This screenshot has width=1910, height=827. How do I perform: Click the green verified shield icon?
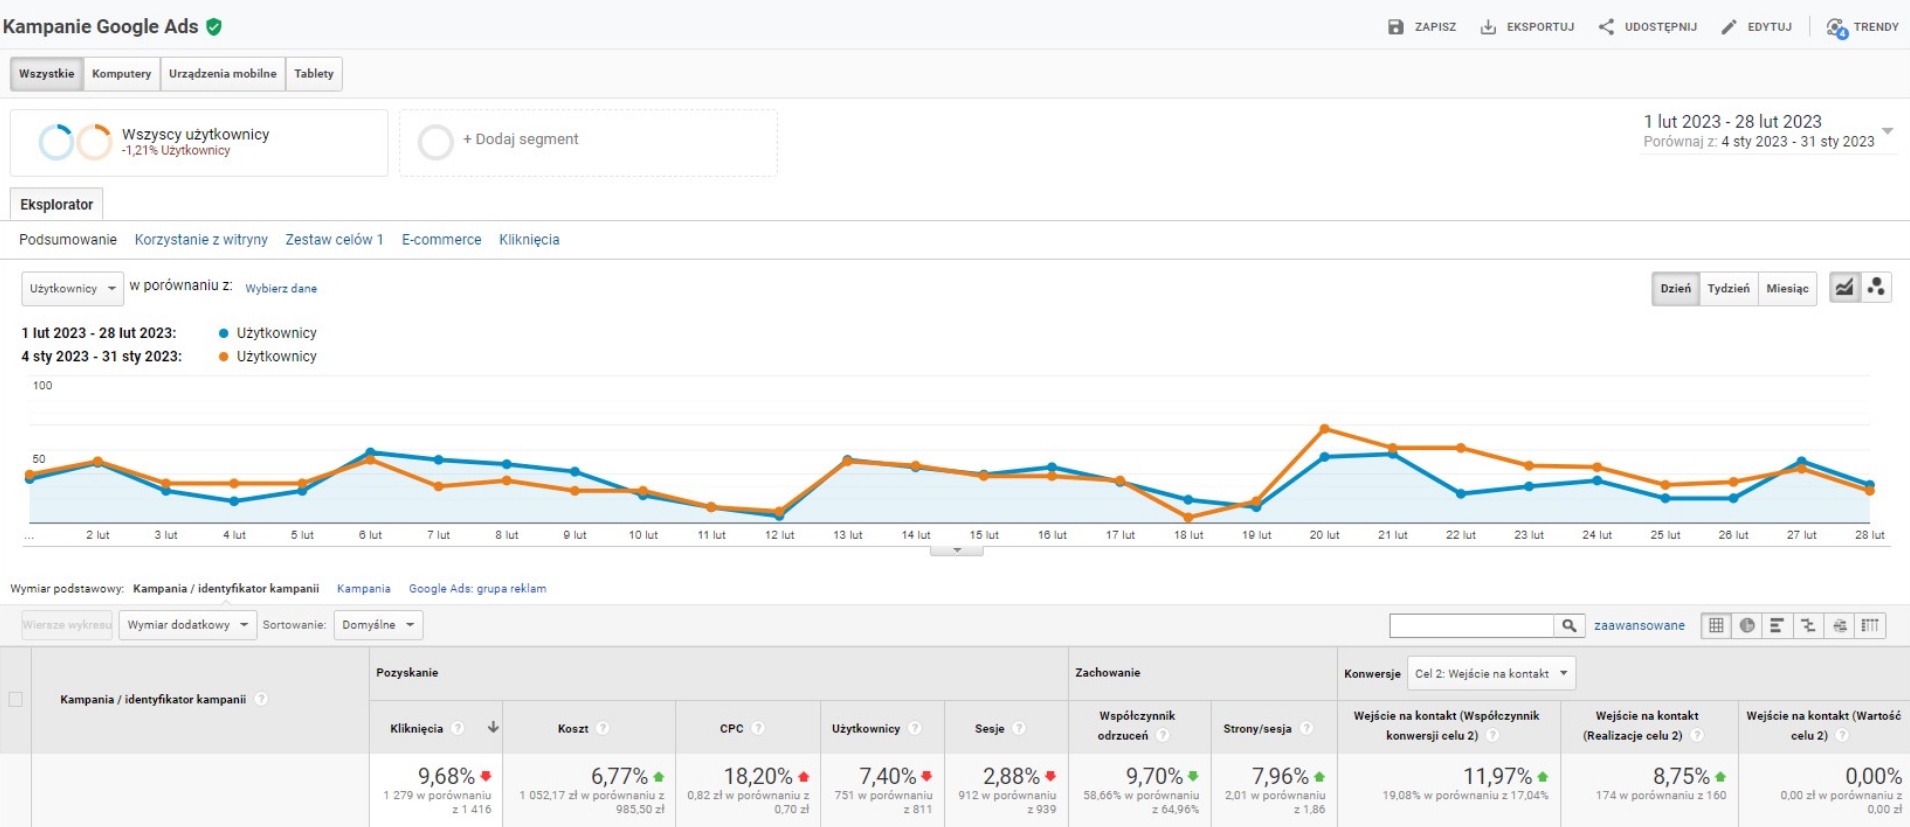tap(214, 27)
